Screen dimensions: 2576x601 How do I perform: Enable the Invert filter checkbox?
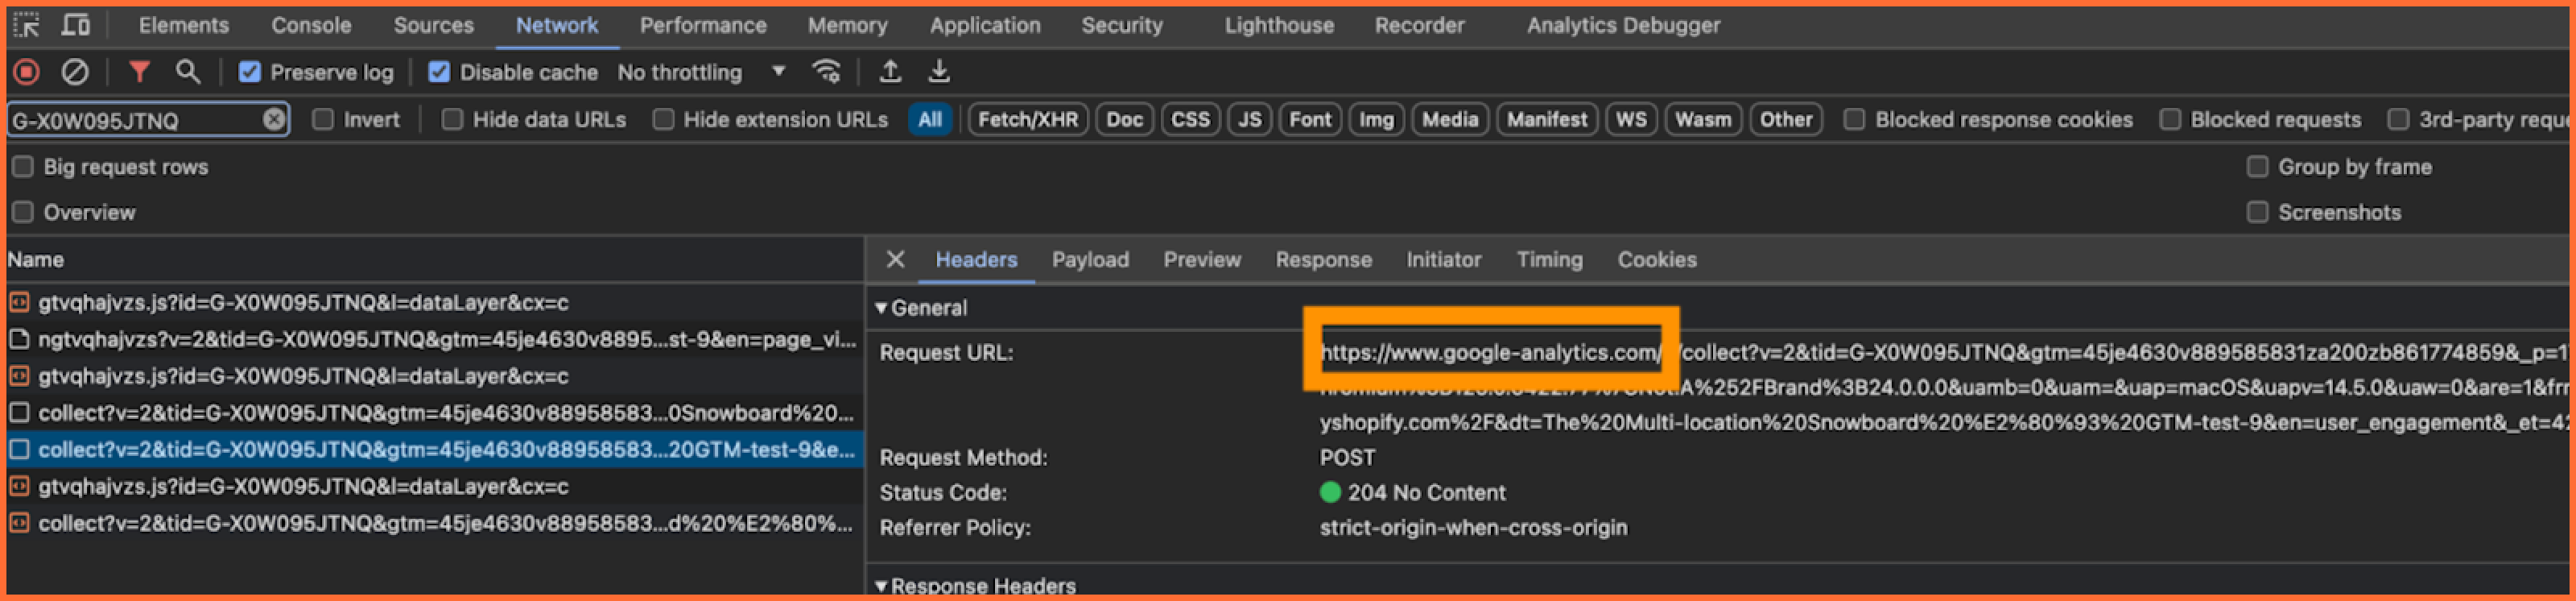(x=322, y=120)
